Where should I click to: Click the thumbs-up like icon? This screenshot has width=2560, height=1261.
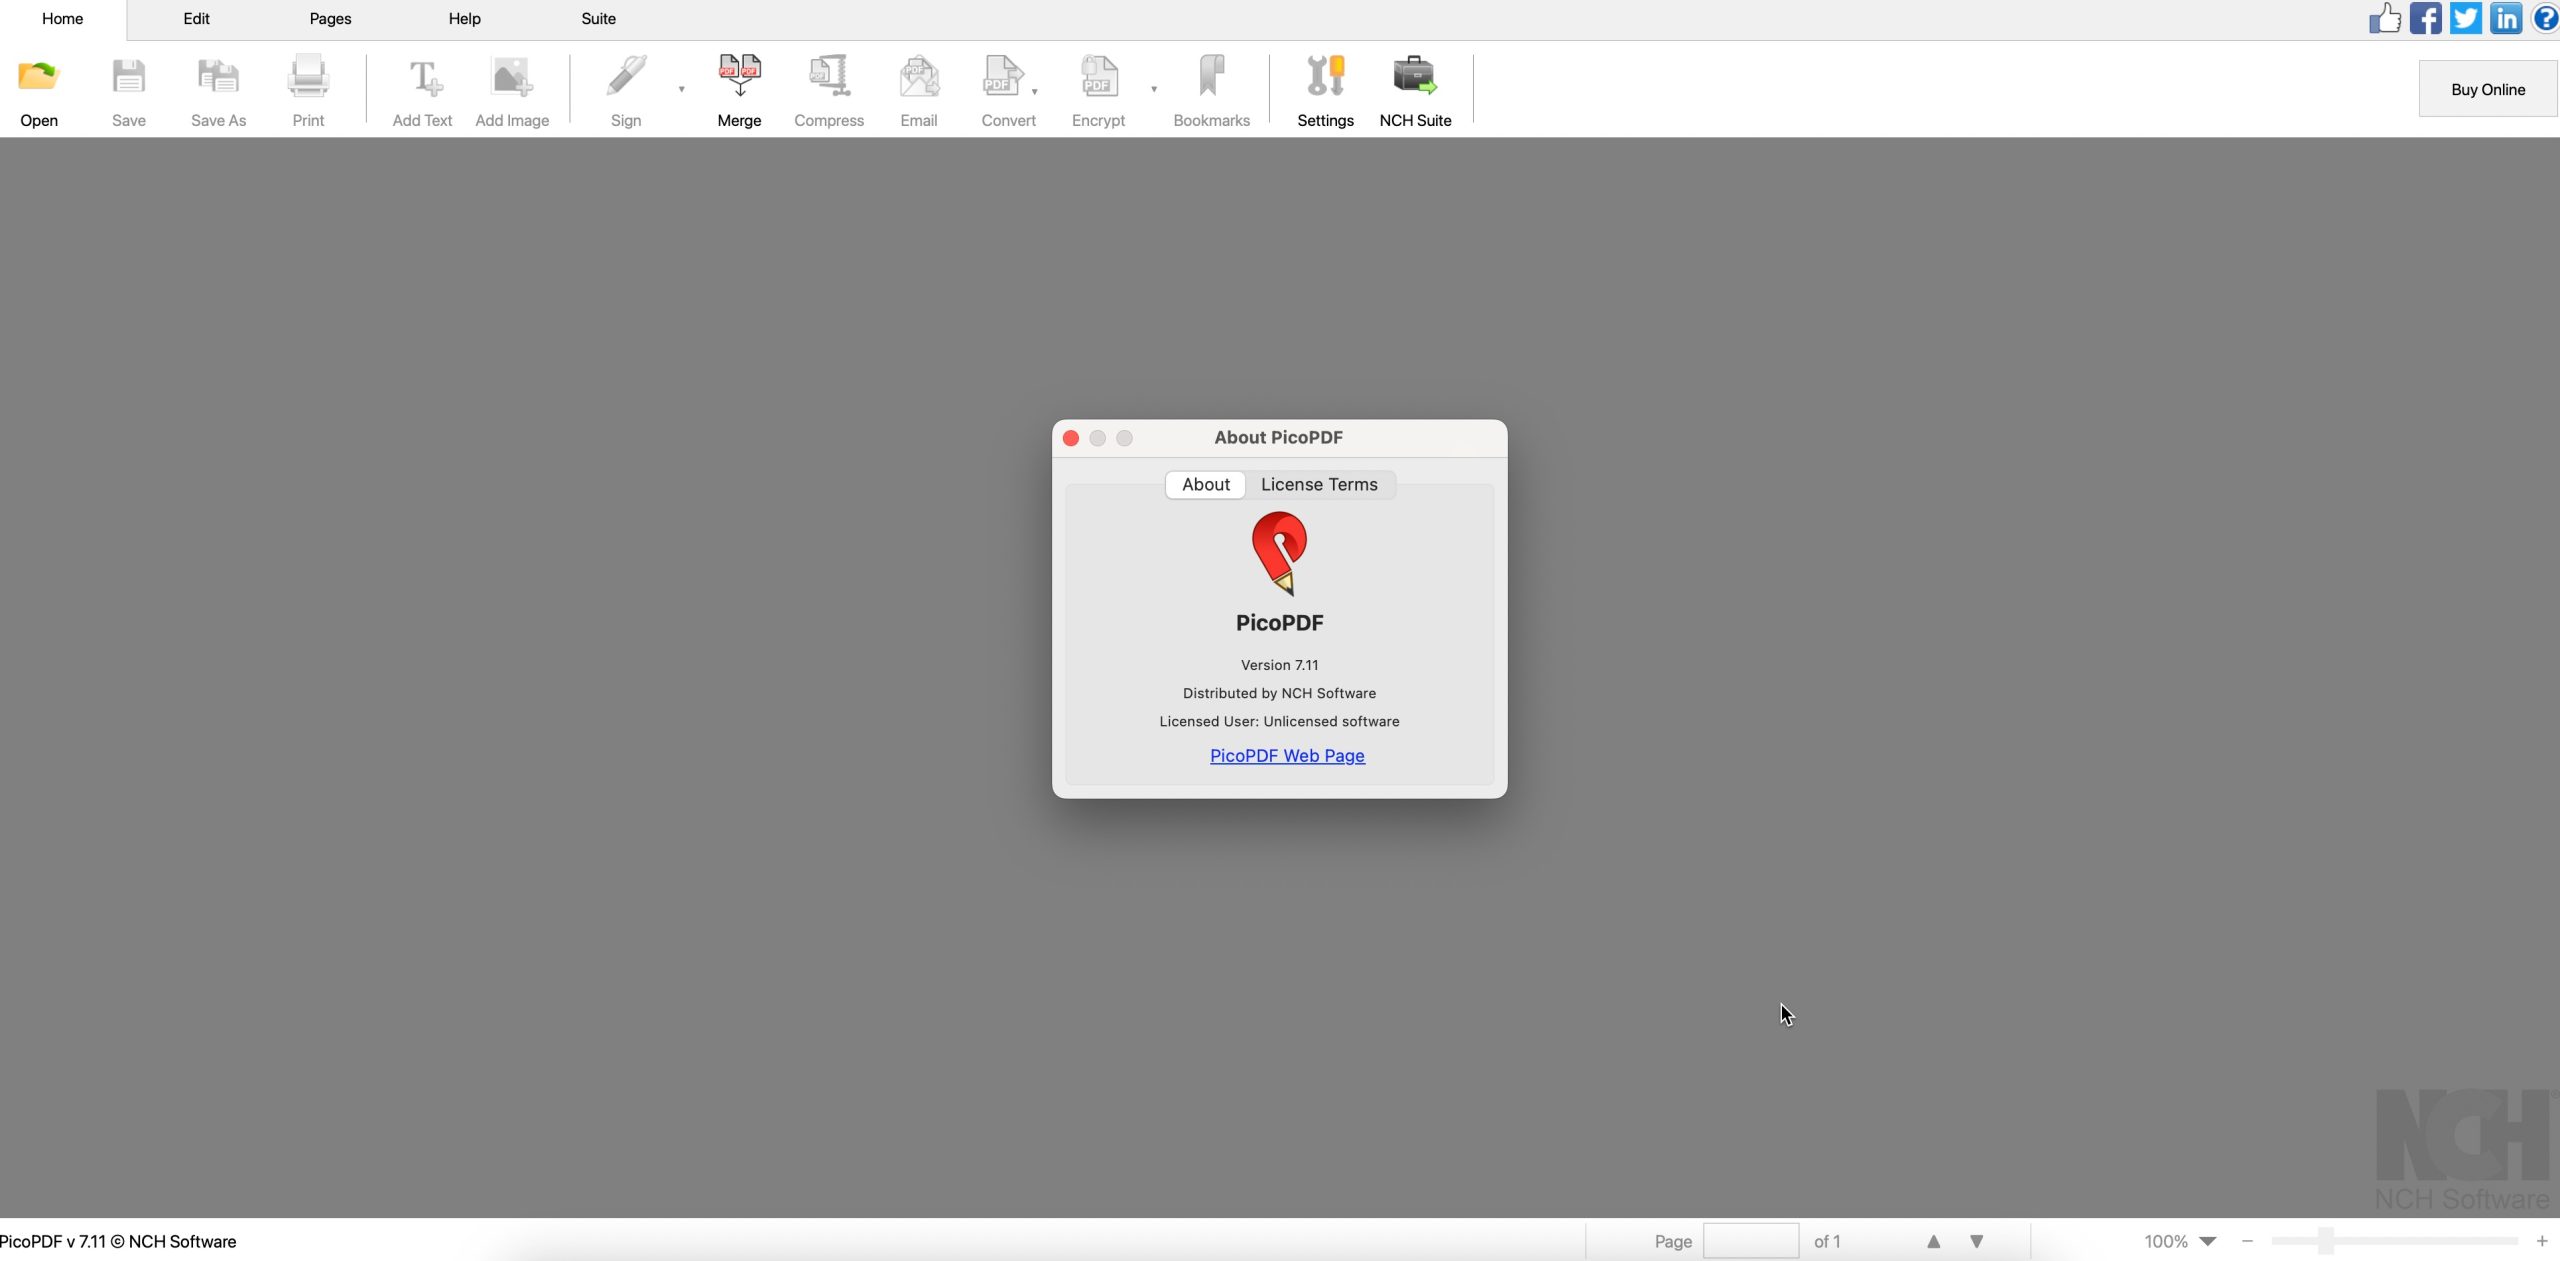[2385, 18]
